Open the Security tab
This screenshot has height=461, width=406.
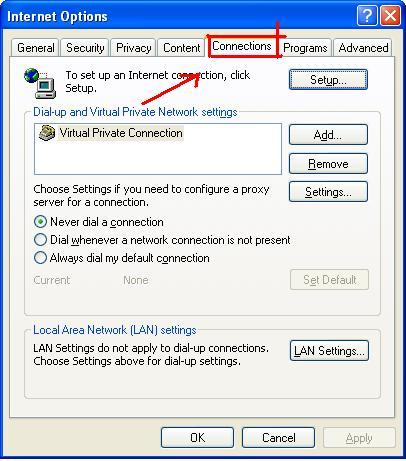pyautogui.click(x=85, y=48)
